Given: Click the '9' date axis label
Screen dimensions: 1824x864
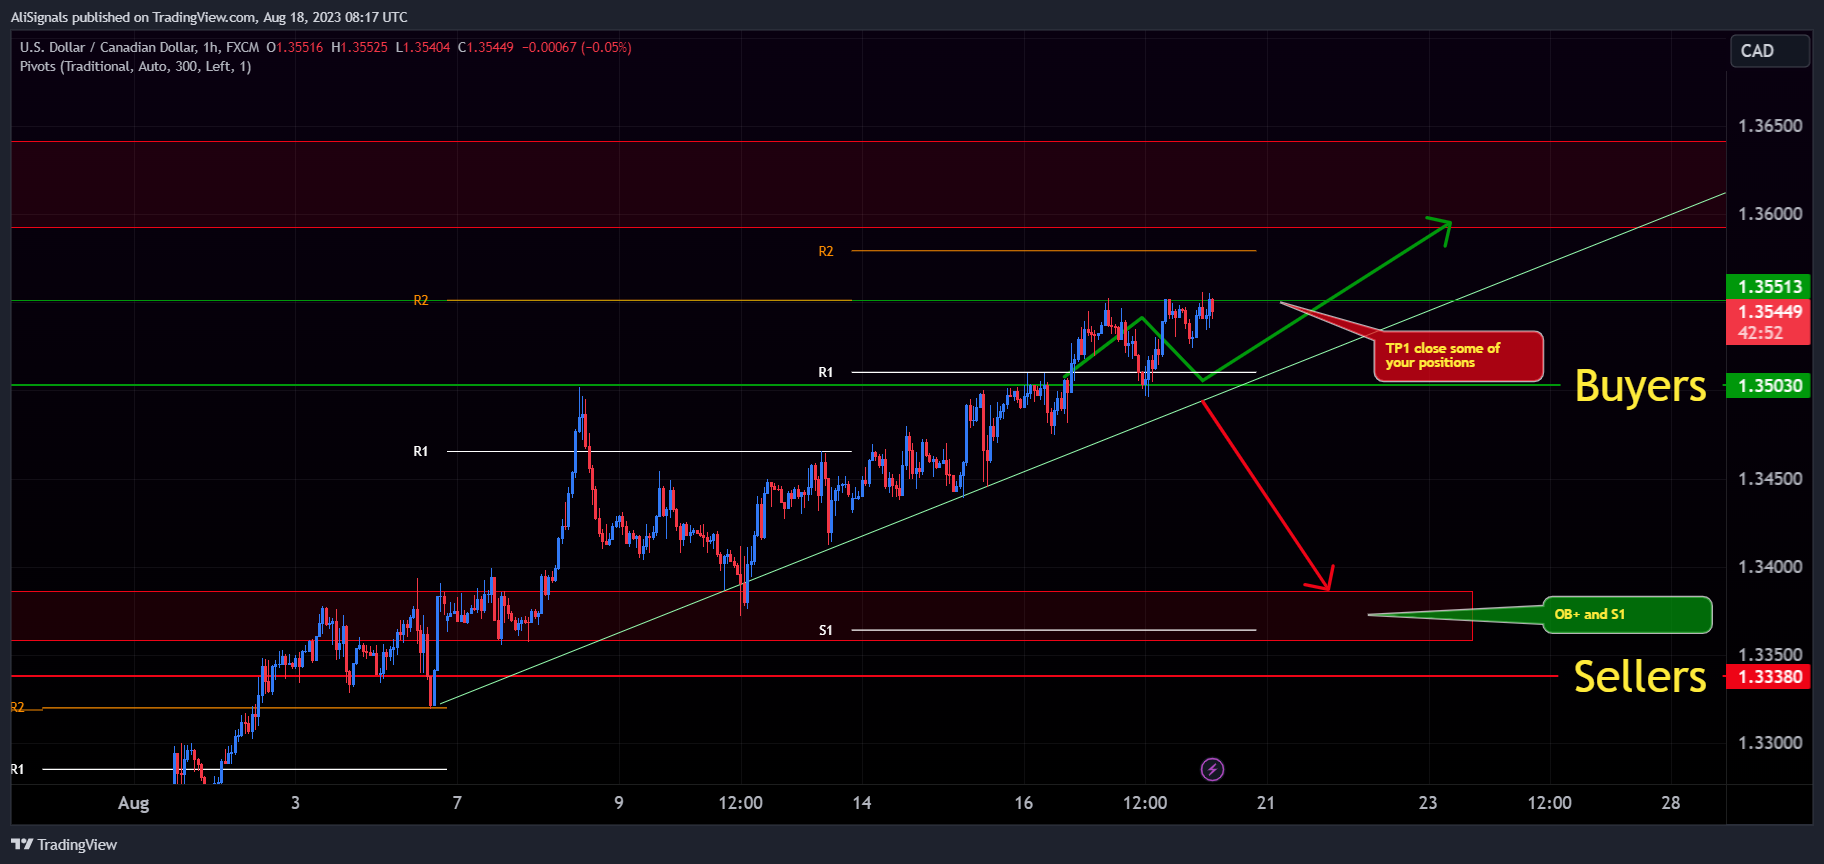Looking at the screenshot, I should pyautogui.click(x=619, y=803).
